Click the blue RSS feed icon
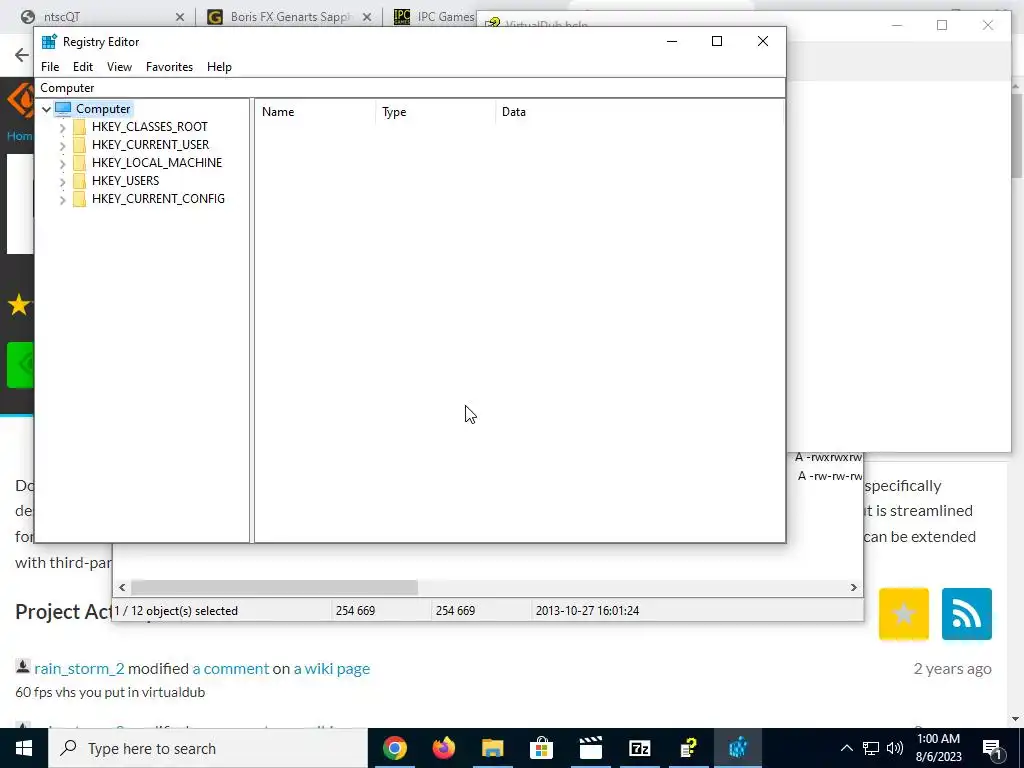The height and width of the screenshot is (768, 1024). (967, 614)
